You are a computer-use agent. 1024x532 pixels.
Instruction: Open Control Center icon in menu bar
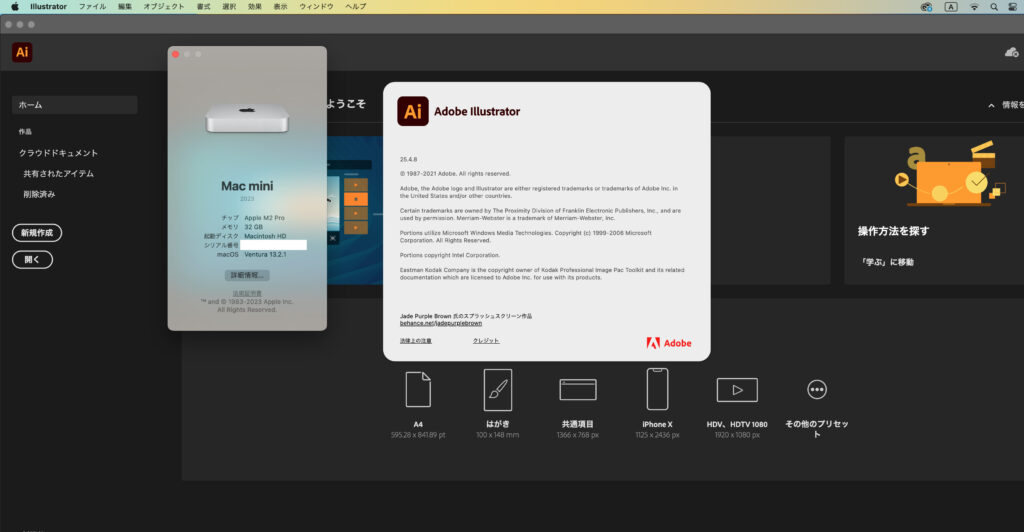(x=1013, y=7)
